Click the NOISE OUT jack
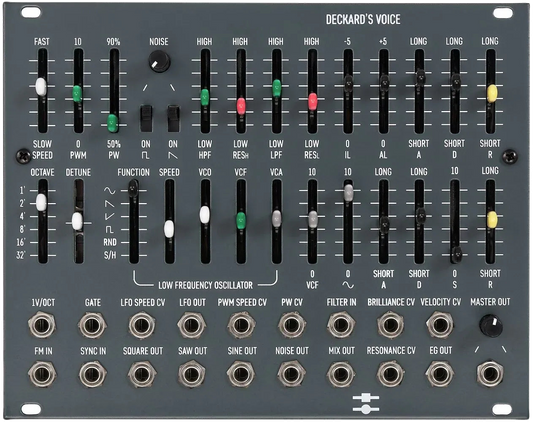 [291, 374]
